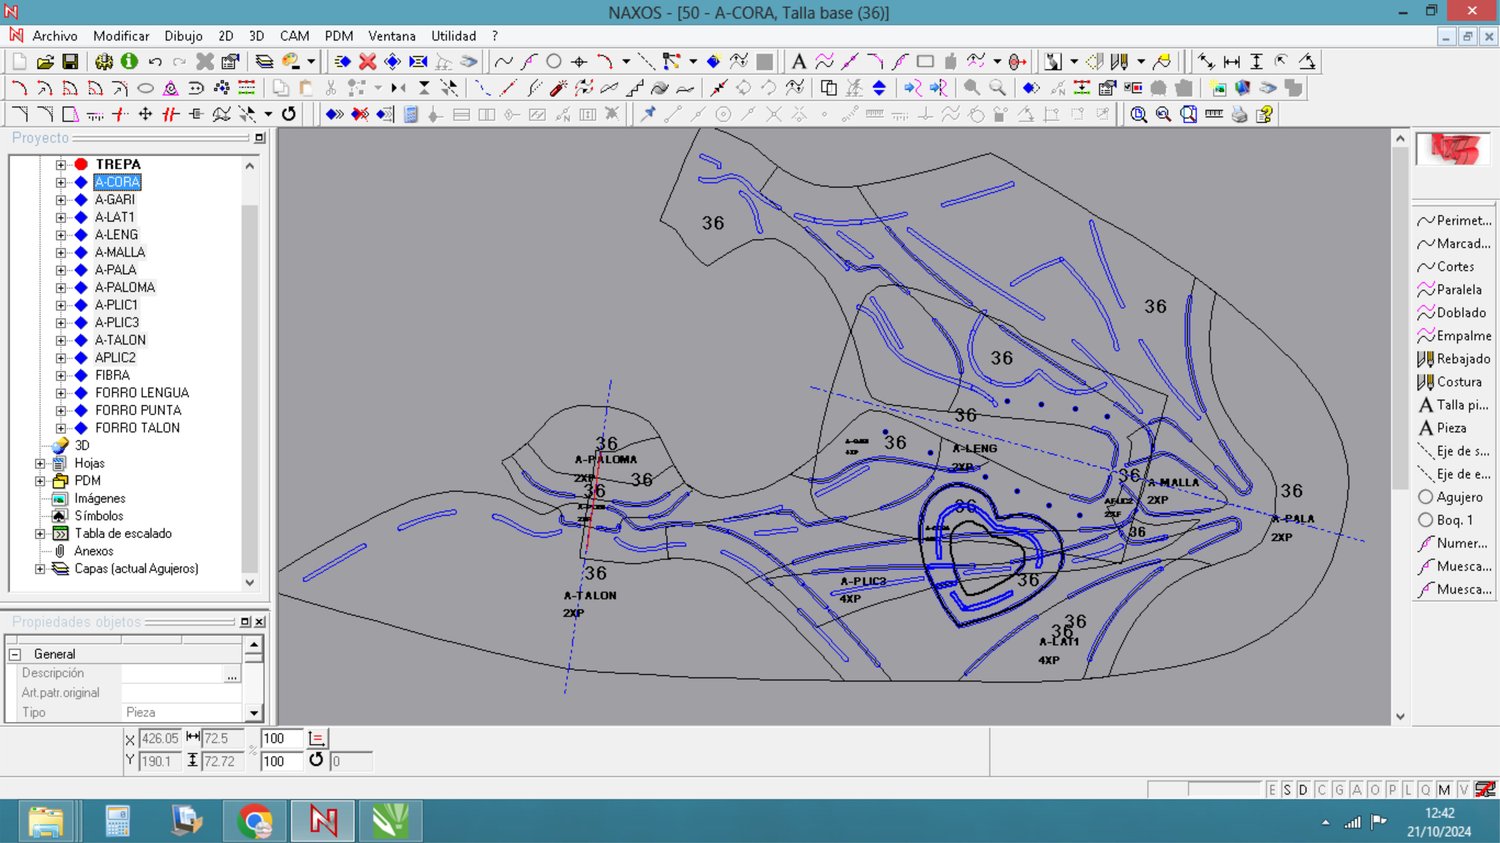Expand the FIBRA tree node

(x=61, y=376)
